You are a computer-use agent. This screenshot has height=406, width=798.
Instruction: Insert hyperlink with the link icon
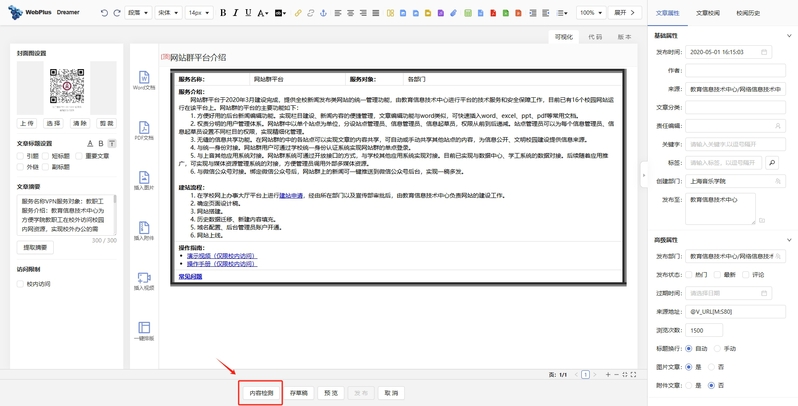(x=298, y=13)
